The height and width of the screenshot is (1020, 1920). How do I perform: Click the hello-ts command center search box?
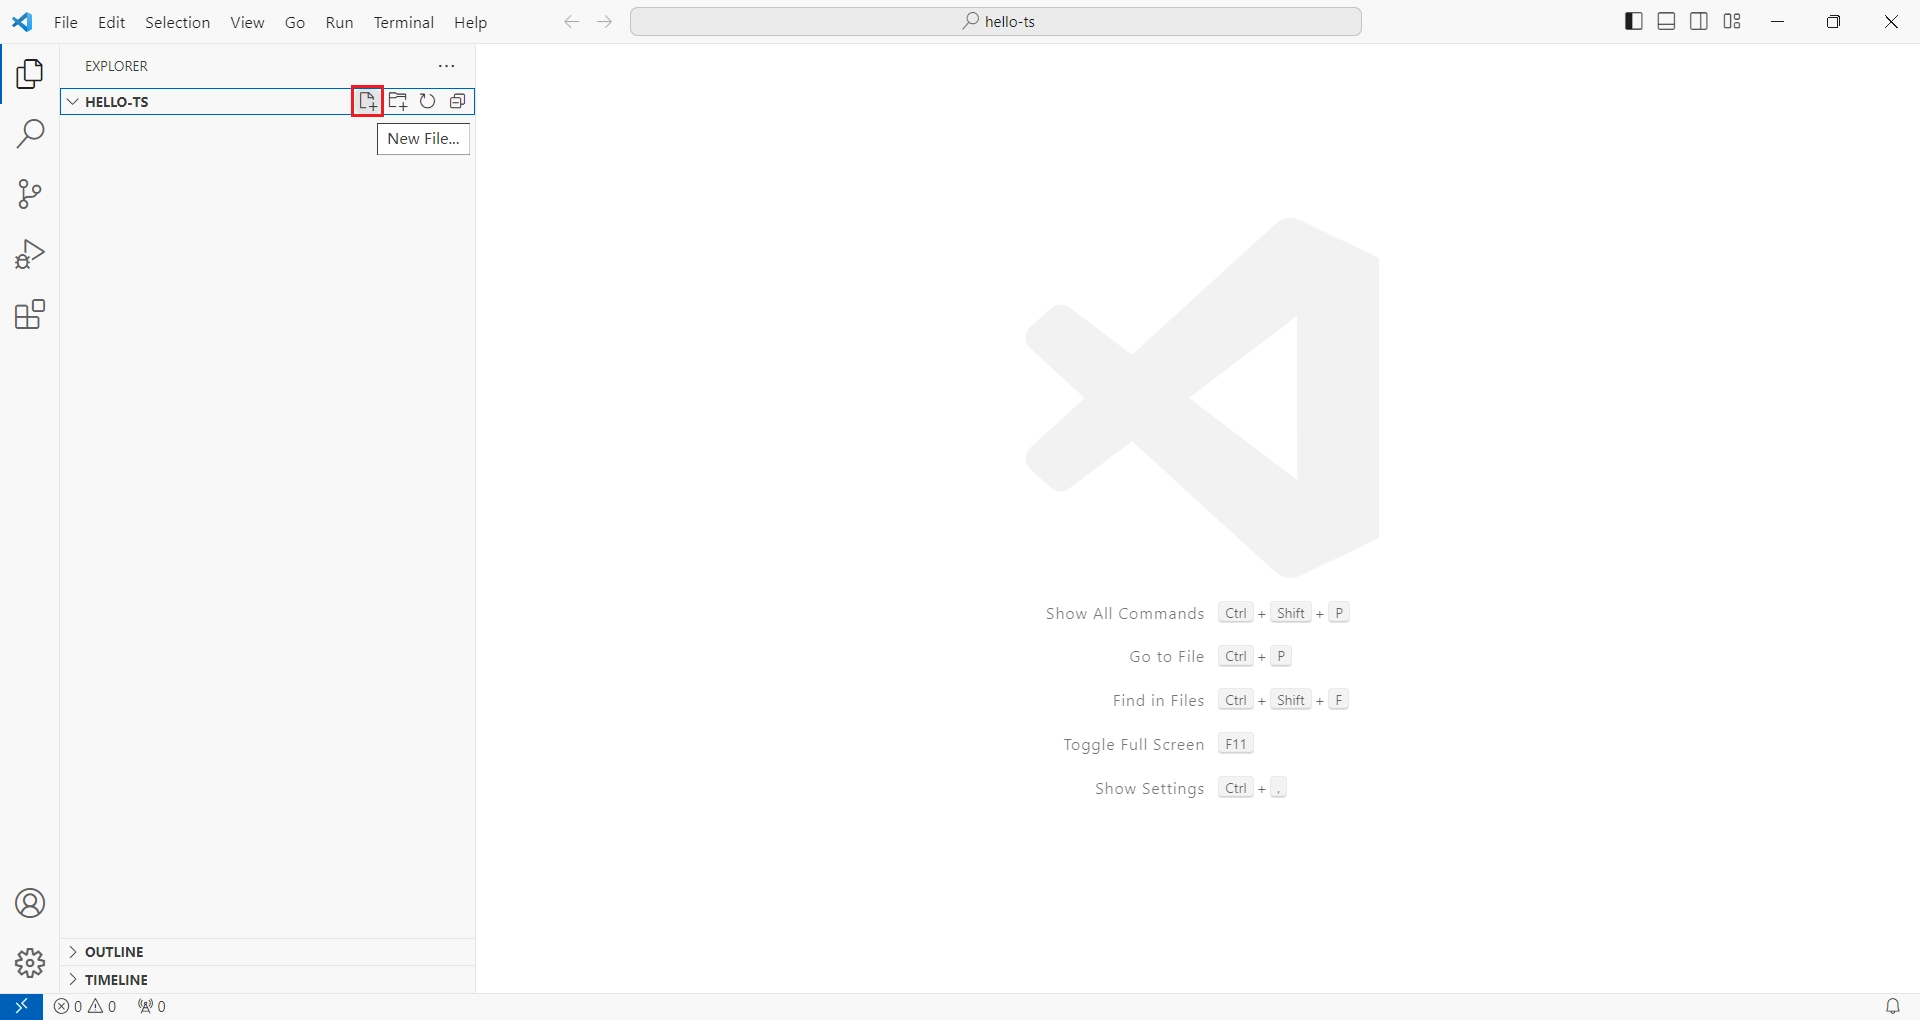[996, 22]
